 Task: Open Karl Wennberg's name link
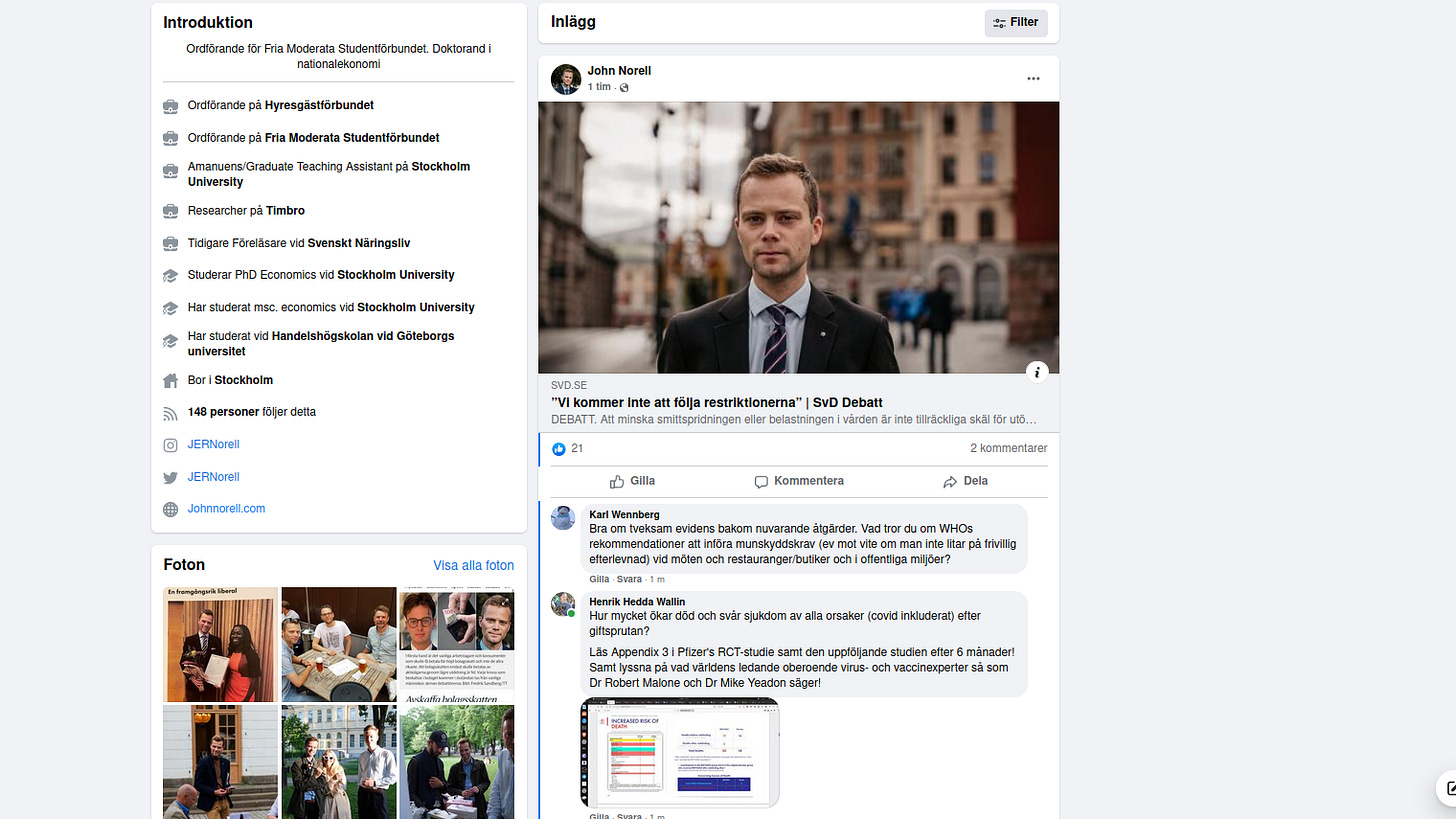coord(624,515)
